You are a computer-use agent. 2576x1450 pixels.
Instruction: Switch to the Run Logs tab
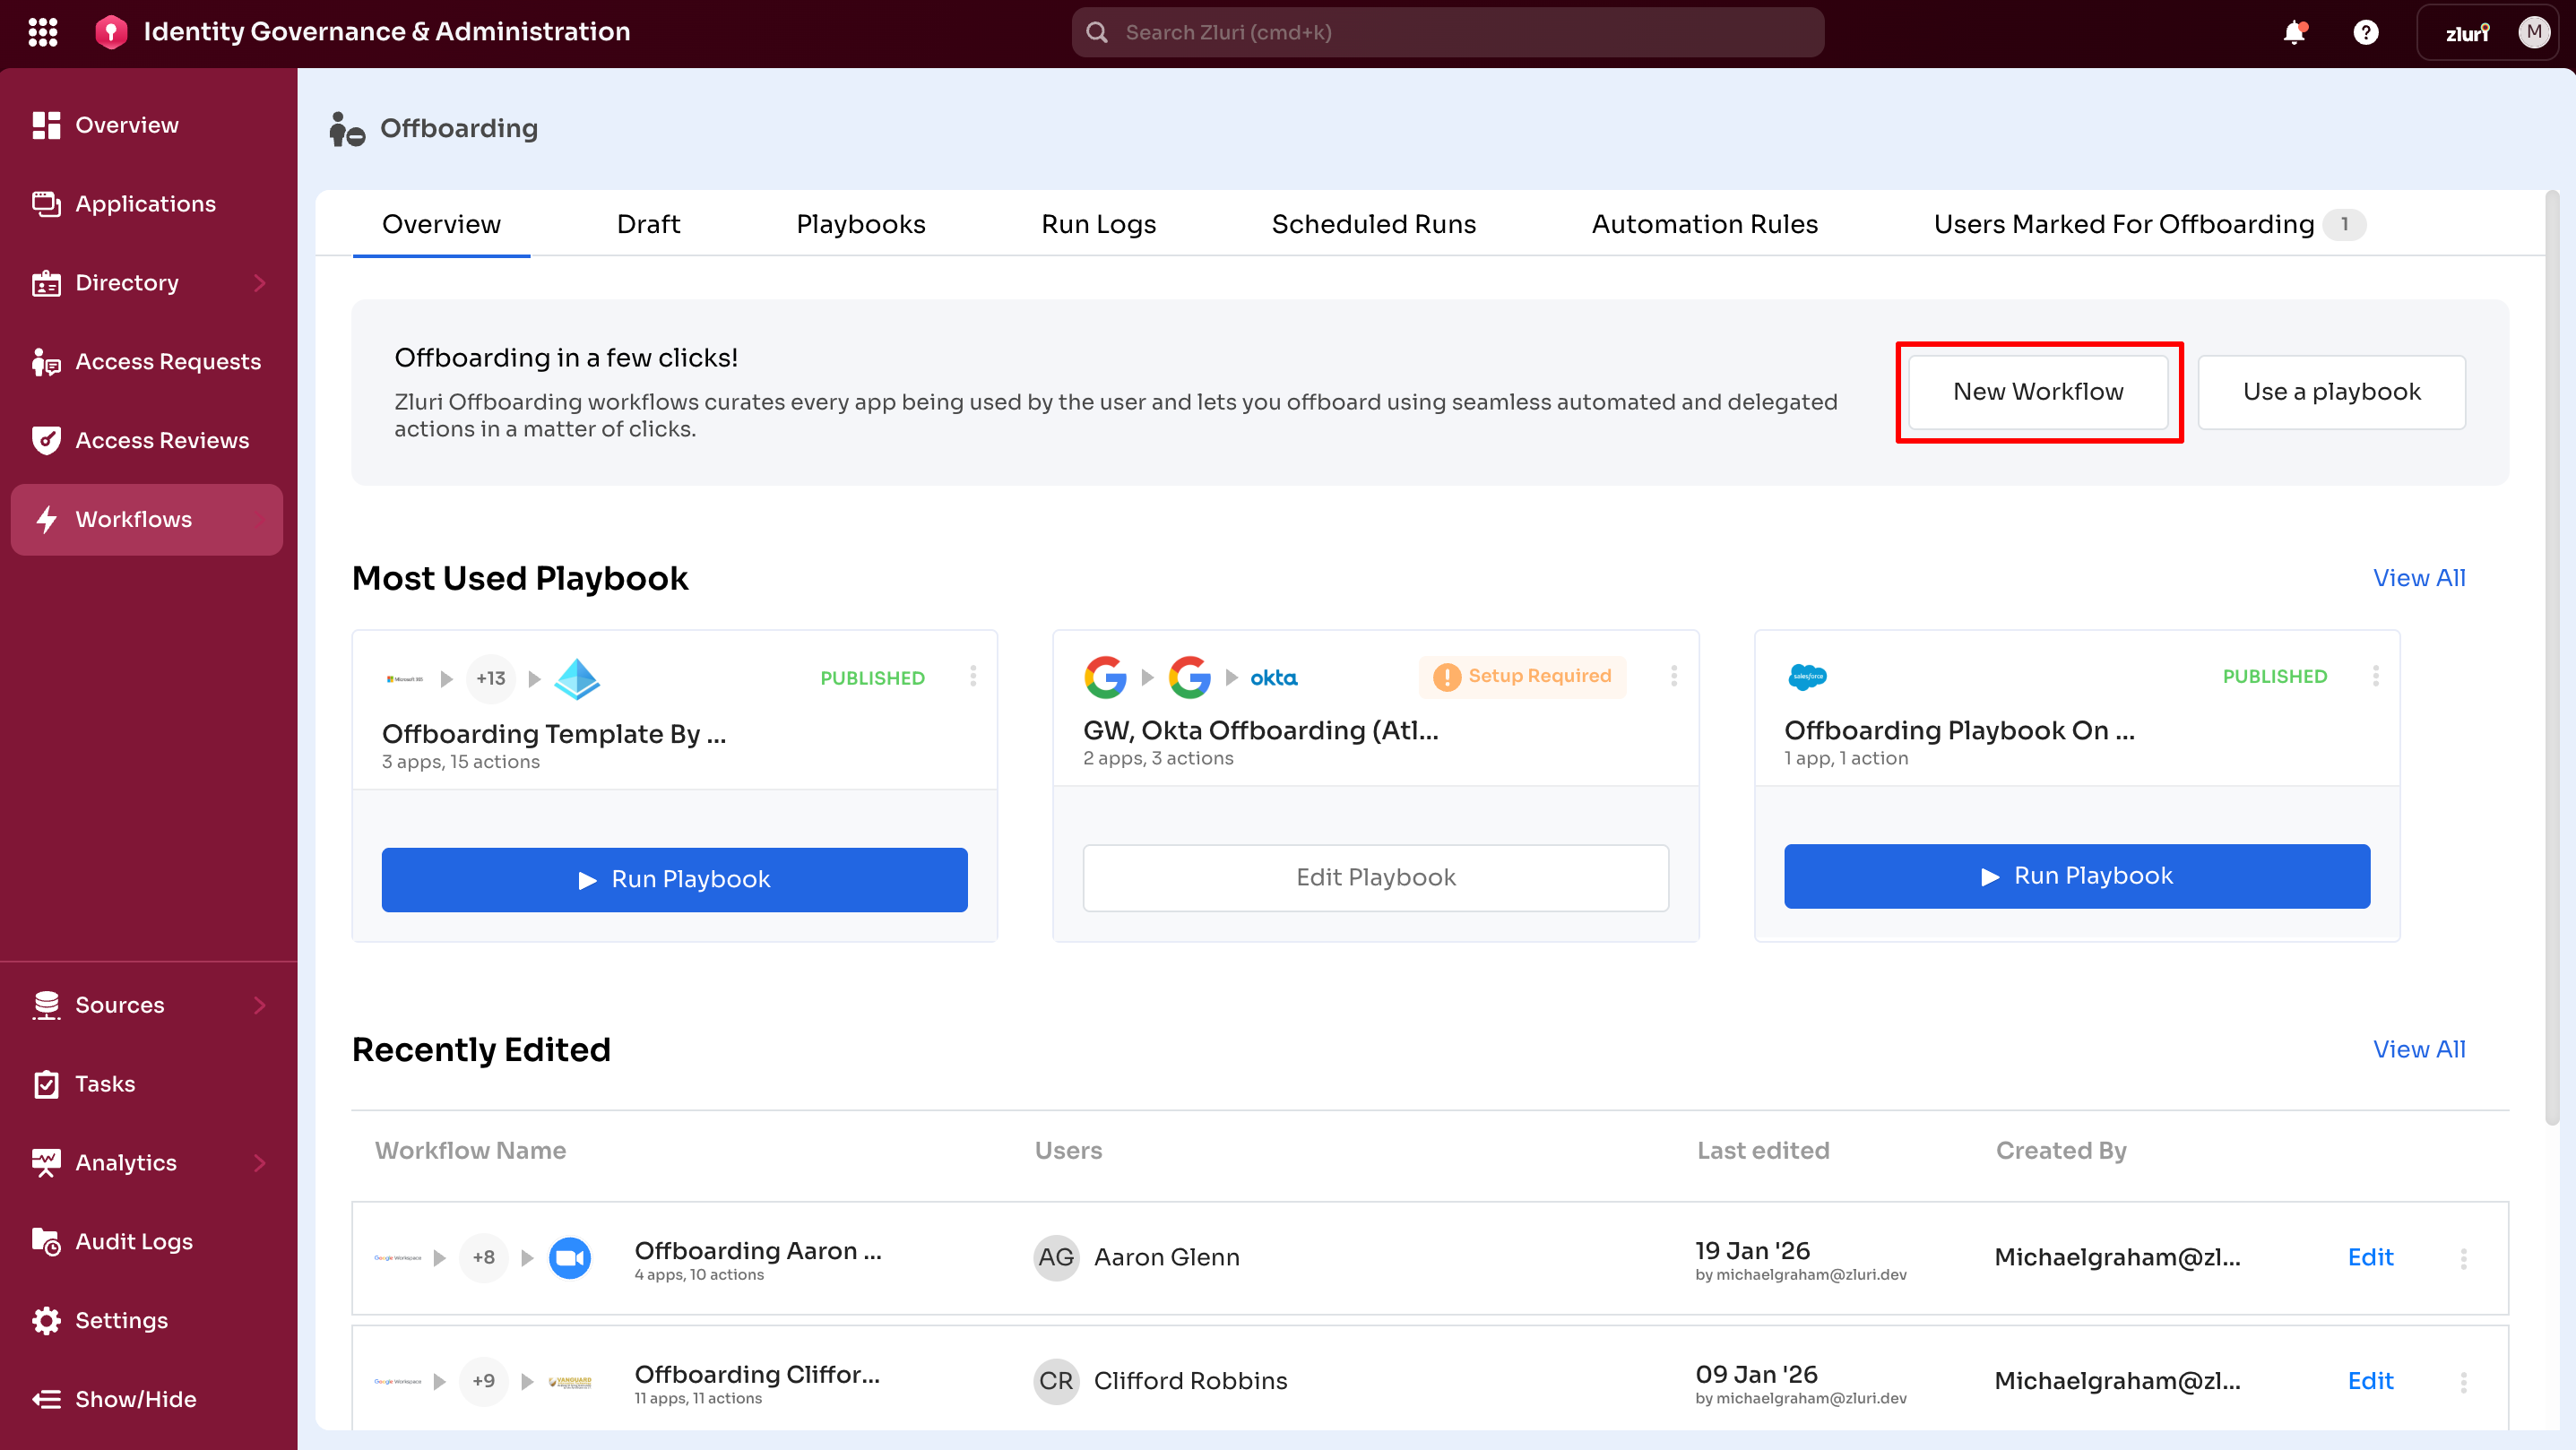(x=1097, y=224)
